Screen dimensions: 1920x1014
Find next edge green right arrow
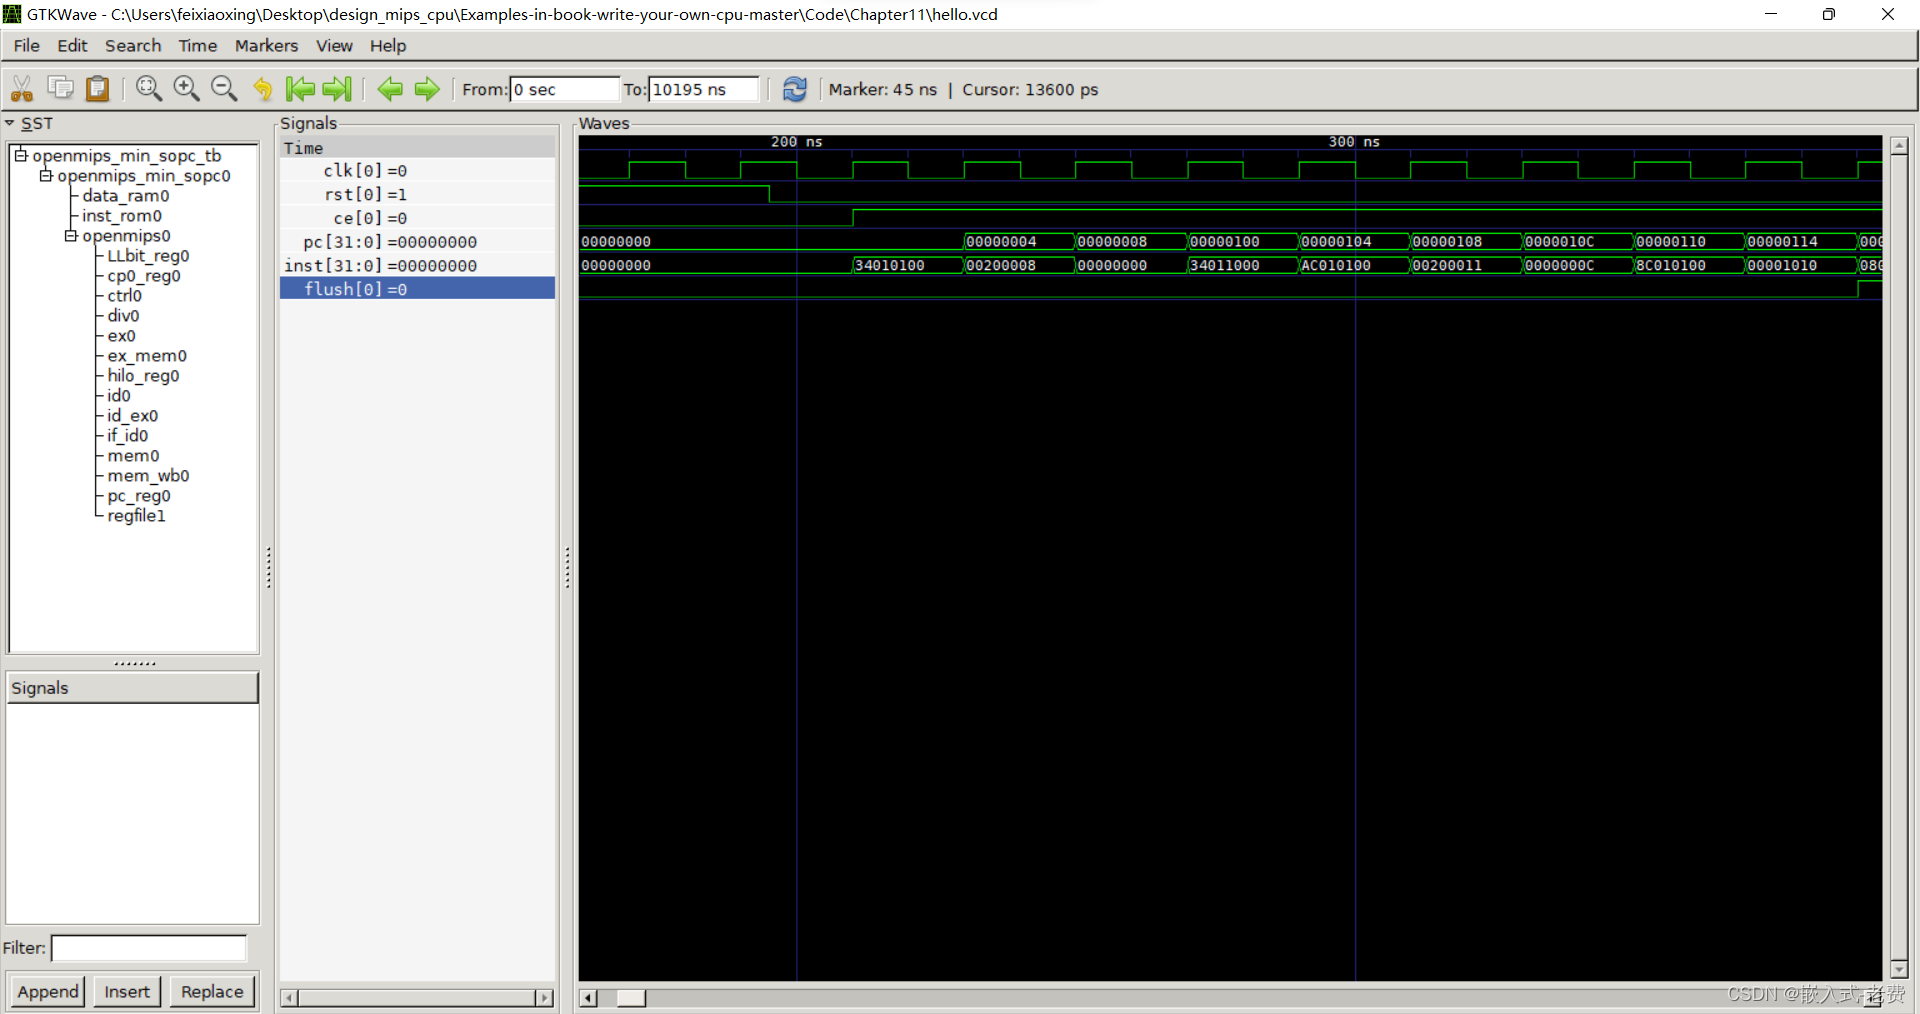(x=427, y=89)
